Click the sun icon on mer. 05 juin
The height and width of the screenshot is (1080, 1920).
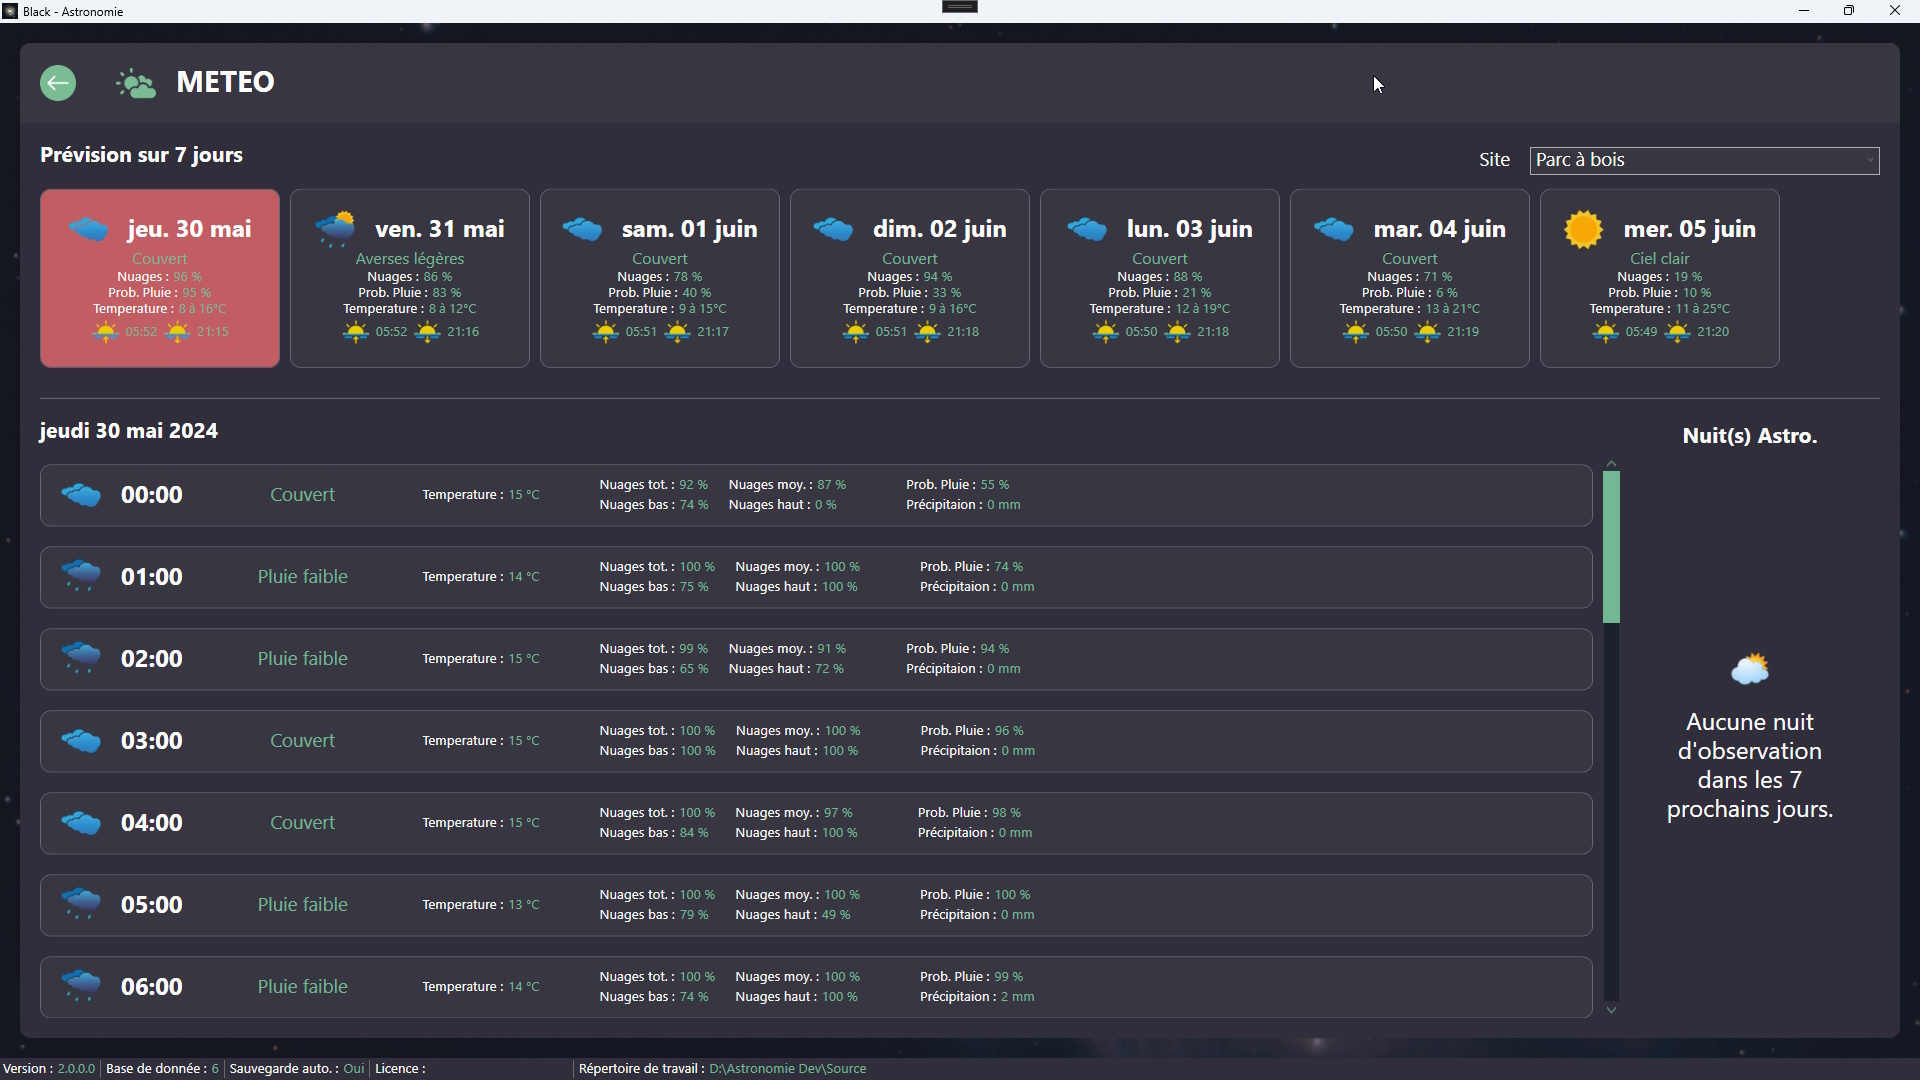coord(1584,230)
